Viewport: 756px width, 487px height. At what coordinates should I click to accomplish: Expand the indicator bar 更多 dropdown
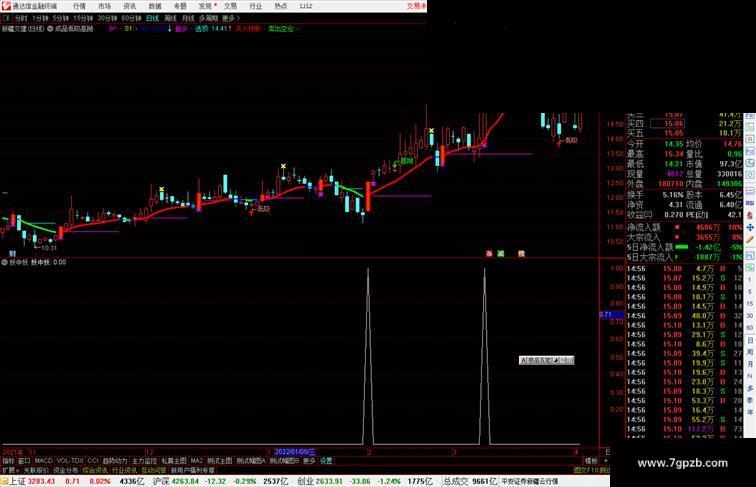pos(309,461)
